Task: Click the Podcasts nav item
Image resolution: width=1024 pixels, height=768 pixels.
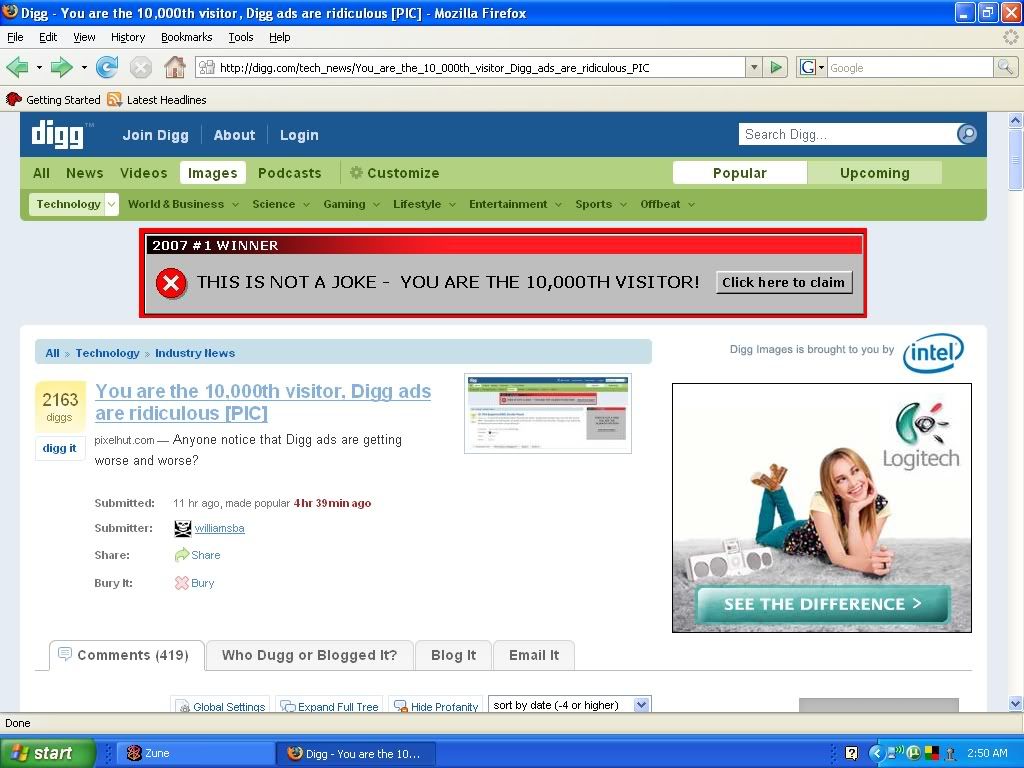Action: (x=289, y=173)
